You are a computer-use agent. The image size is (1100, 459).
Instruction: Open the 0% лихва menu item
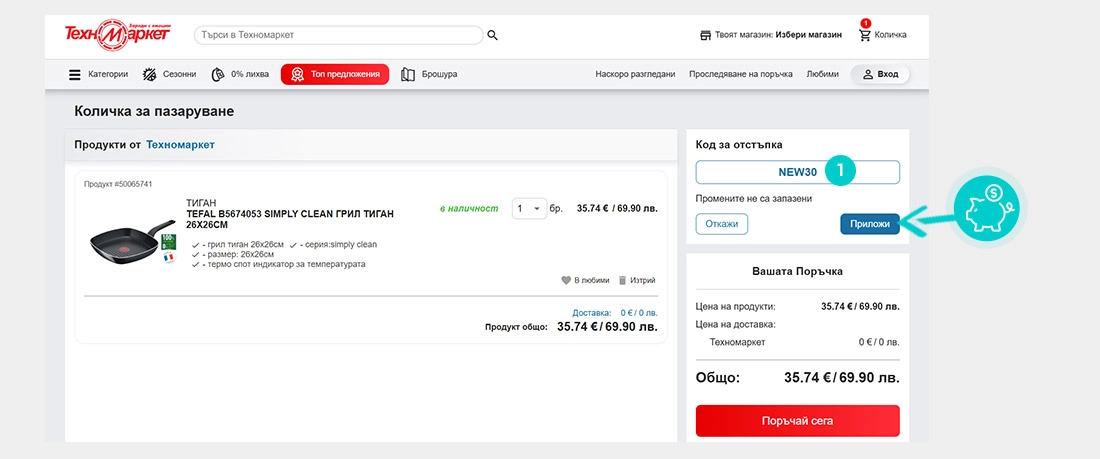(240, 74)
